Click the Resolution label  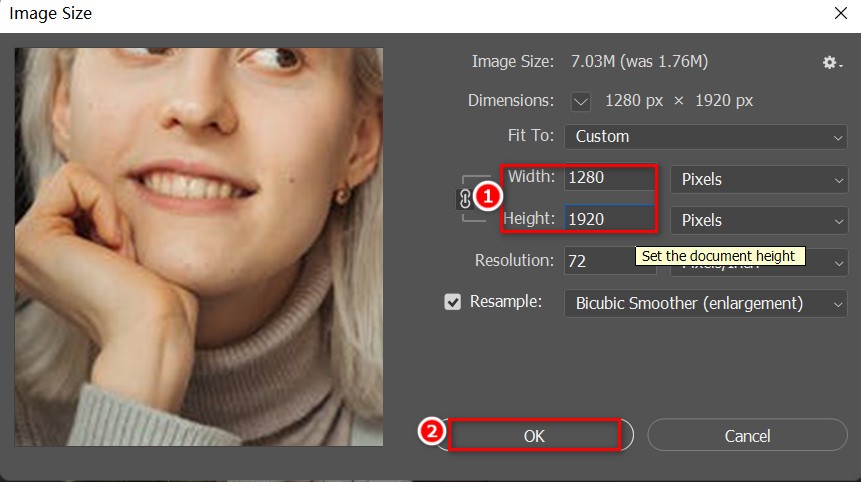tap(514, 260)
